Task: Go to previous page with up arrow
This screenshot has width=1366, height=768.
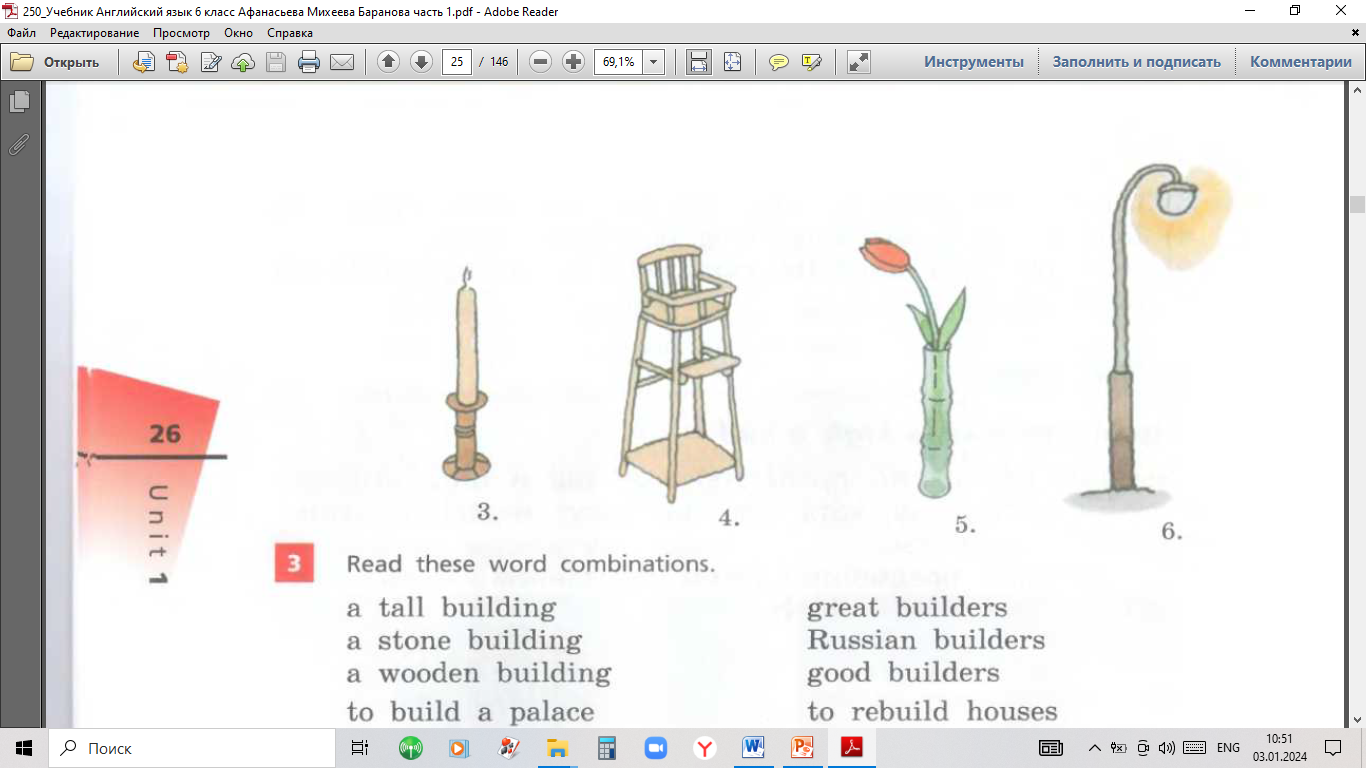Action: (x=388, y=62)
